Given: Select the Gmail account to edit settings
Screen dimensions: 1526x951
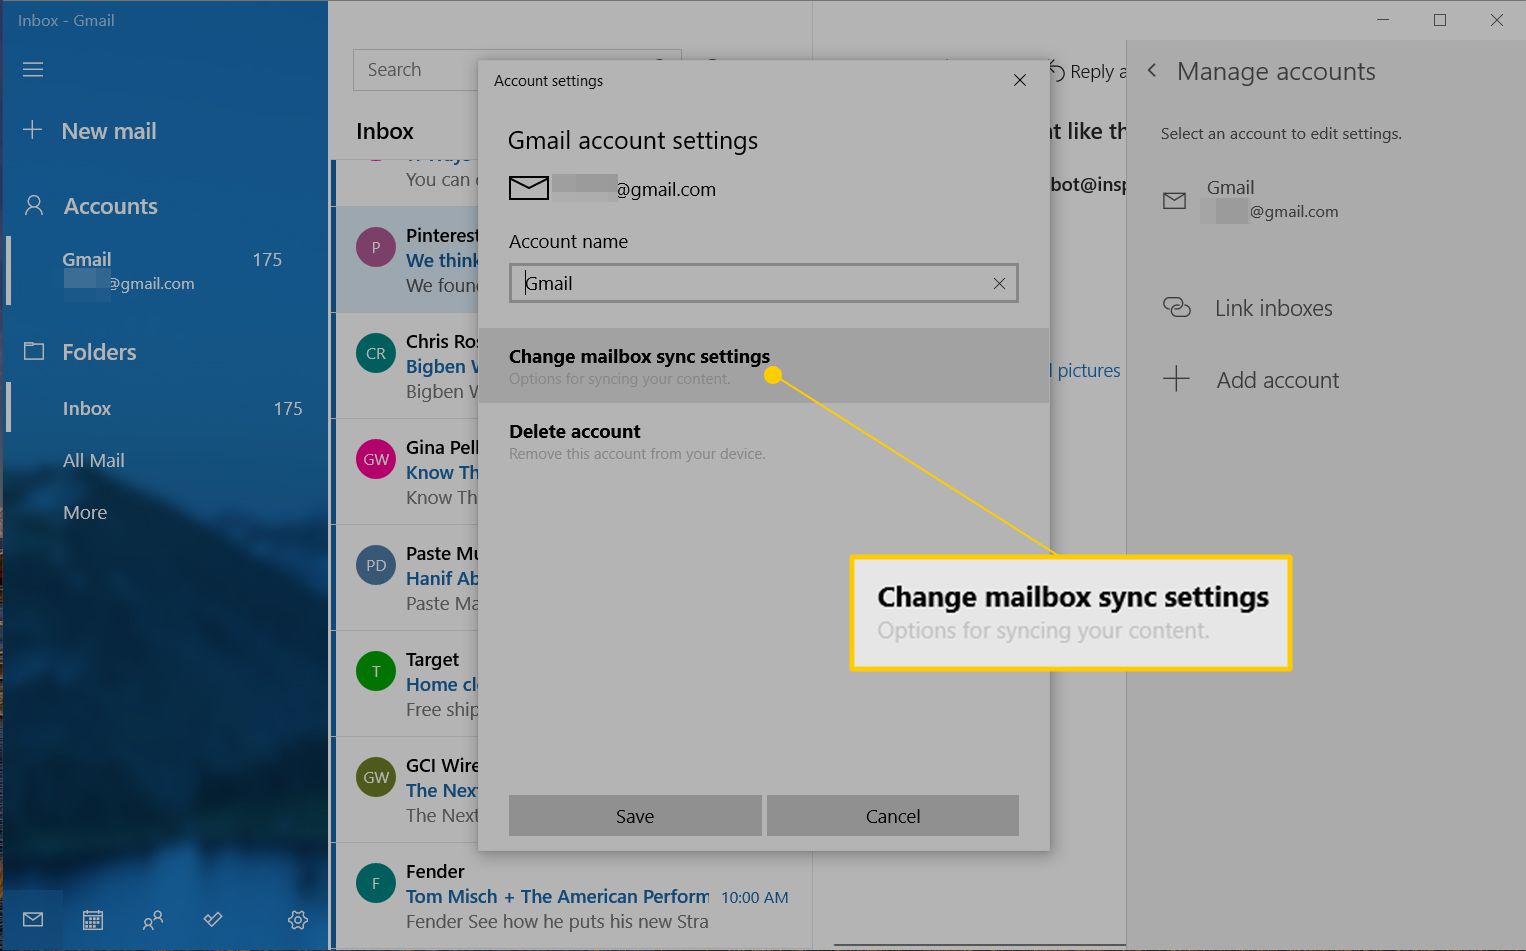Looking at the screenshot, I should [x=1325, y=199].
